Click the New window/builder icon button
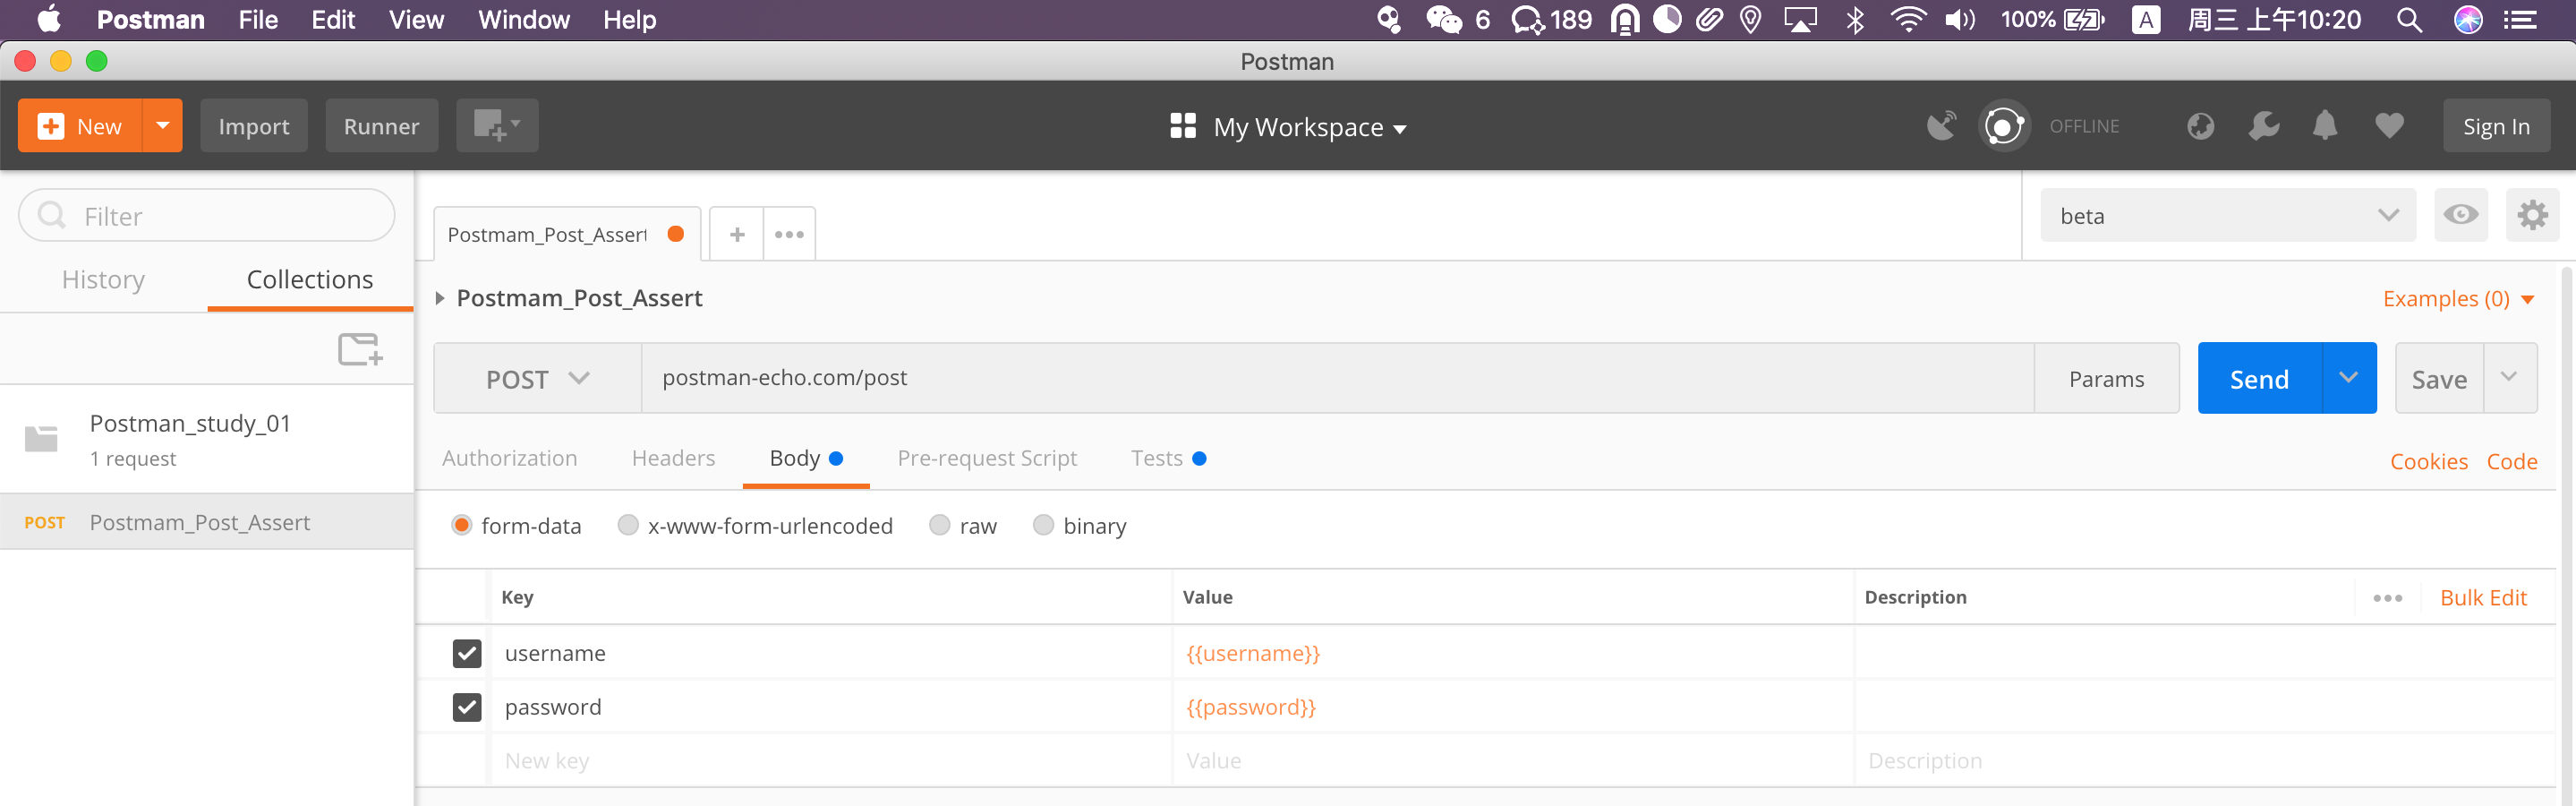The width and height of the screenshot is (2576, 806). pos(497,126)
